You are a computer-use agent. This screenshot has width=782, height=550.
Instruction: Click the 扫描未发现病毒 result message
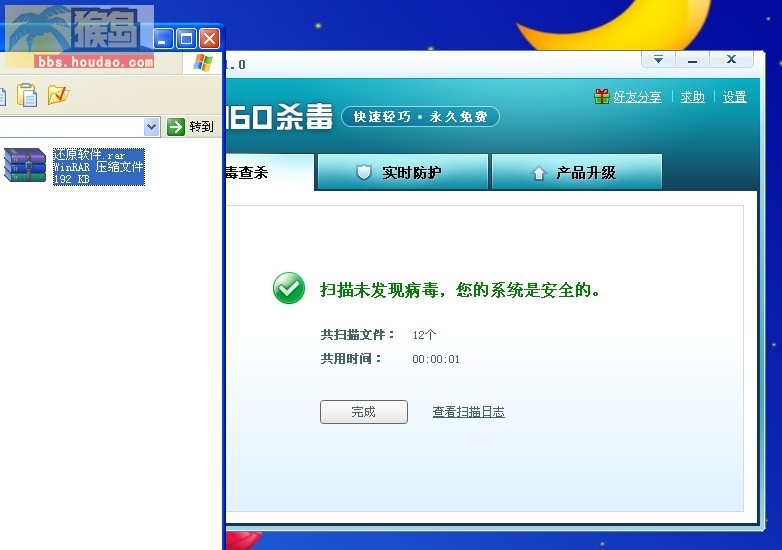click(460, 289)
